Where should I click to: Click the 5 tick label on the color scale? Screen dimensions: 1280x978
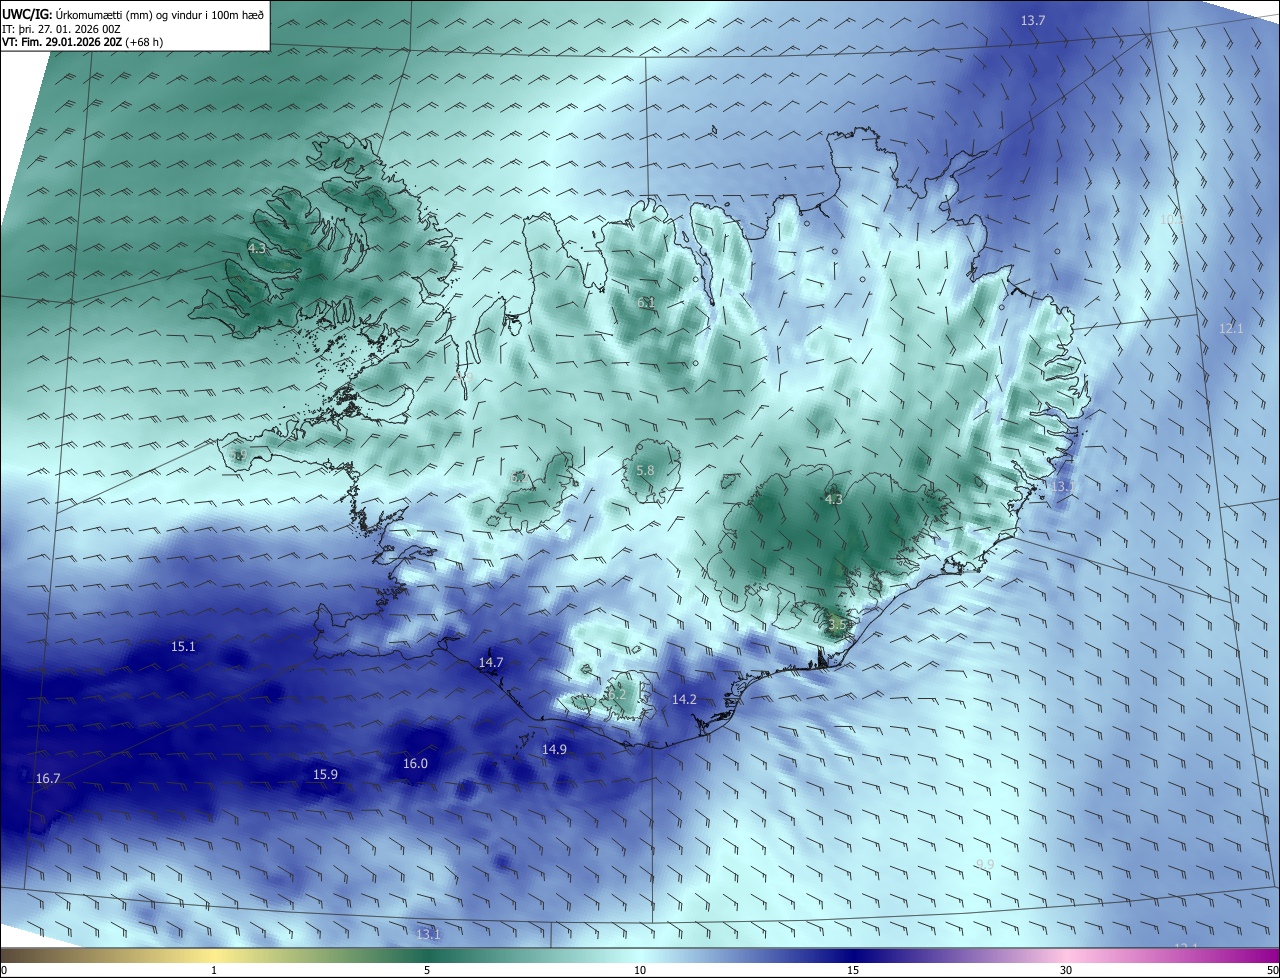427,970
